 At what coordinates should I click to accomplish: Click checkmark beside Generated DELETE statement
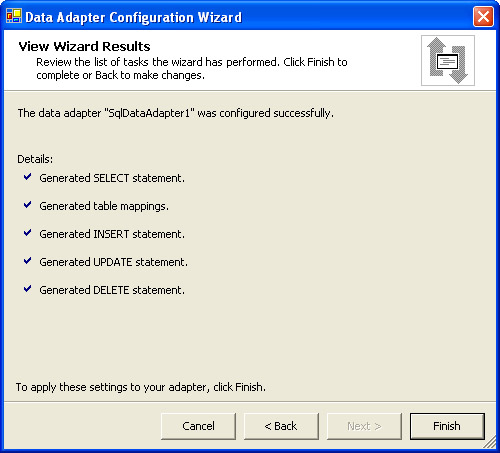pyautogui.click(x=27, y=289)
